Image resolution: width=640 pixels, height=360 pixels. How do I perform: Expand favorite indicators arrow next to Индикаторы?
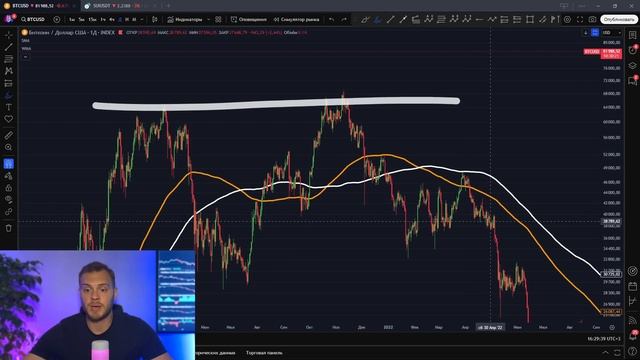click(209, 19)
